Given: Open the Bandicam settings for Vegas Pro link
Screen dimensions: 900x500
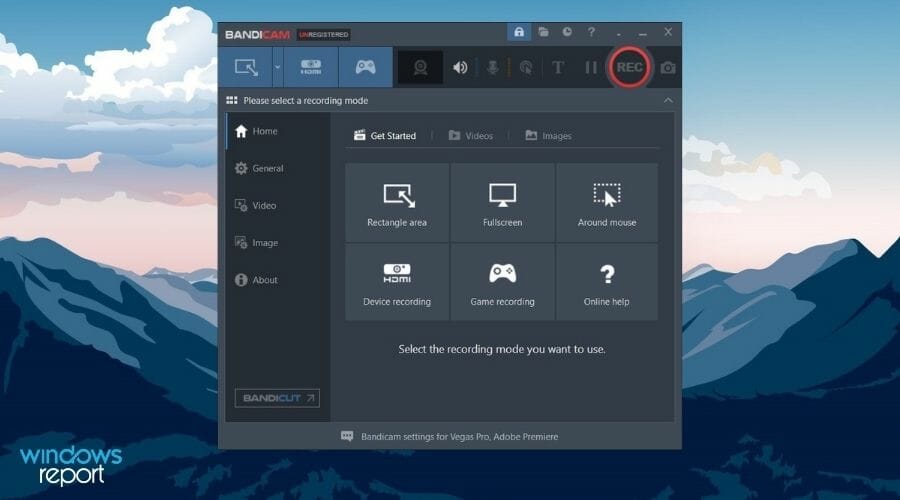Looking at the screenshot, I should point(459,437).
